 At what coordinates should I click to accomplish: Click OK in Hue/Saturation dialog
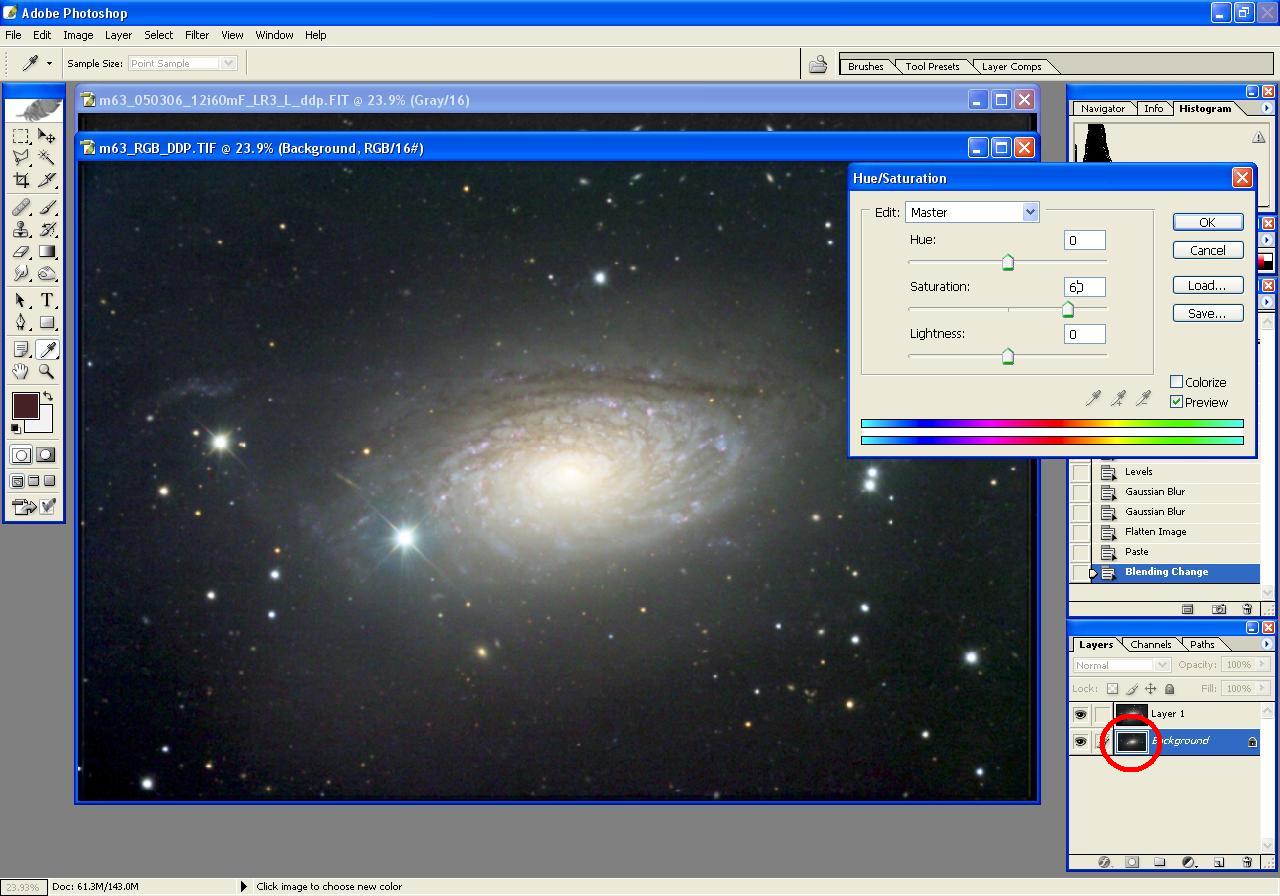point(1207,222)
